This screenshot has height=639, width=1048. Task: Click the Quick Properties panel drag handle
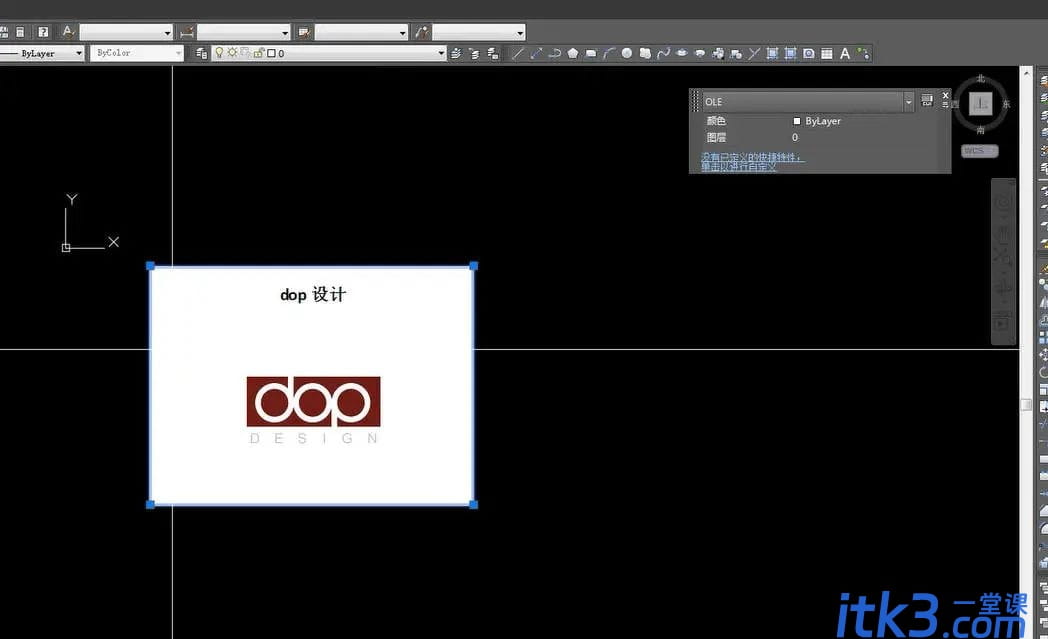point(696,102)
